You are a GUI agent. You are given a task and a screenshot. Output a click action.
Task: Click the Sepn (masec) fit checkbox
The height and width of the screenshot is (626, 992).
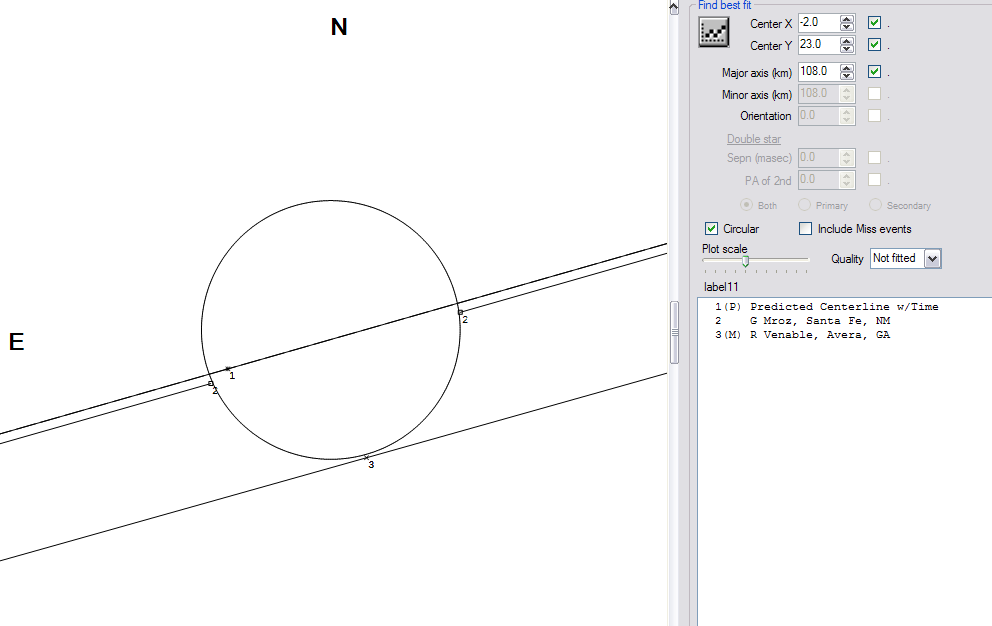pos(874,158)
